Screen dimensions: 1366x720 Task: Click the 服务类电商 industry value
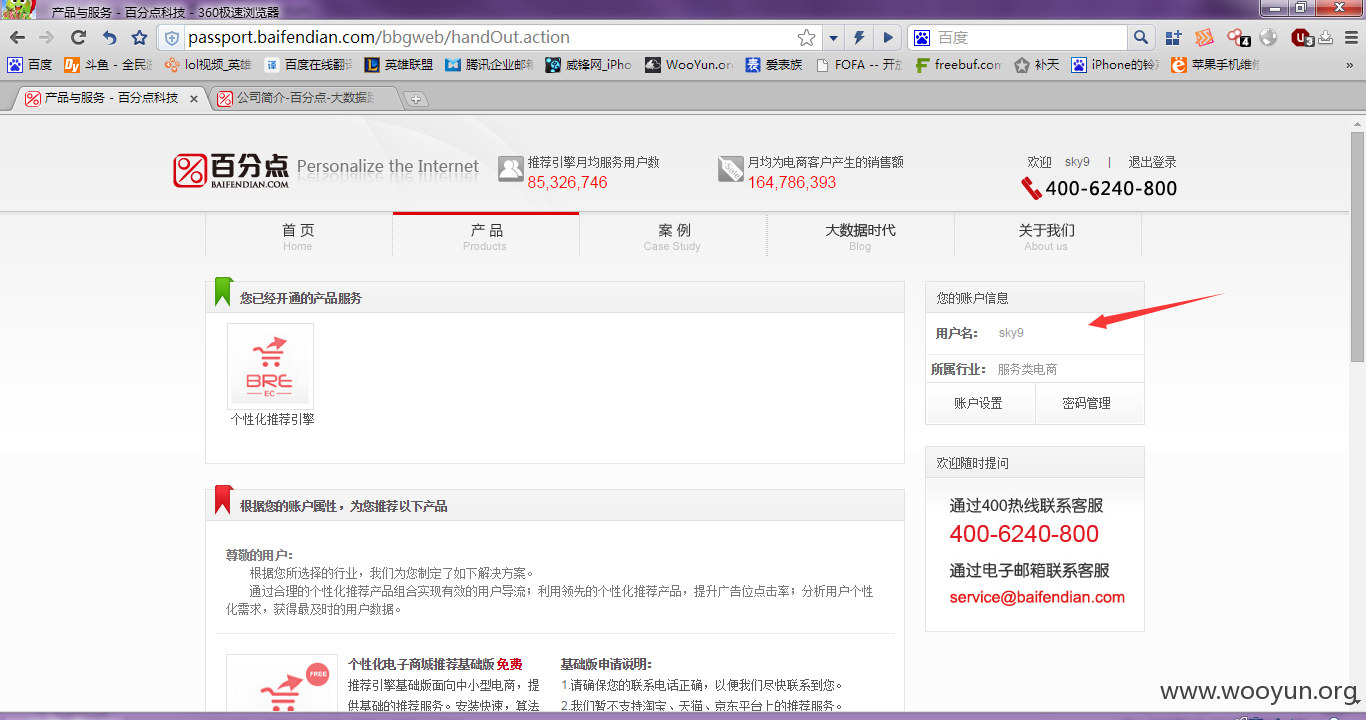pos(1027,369)
